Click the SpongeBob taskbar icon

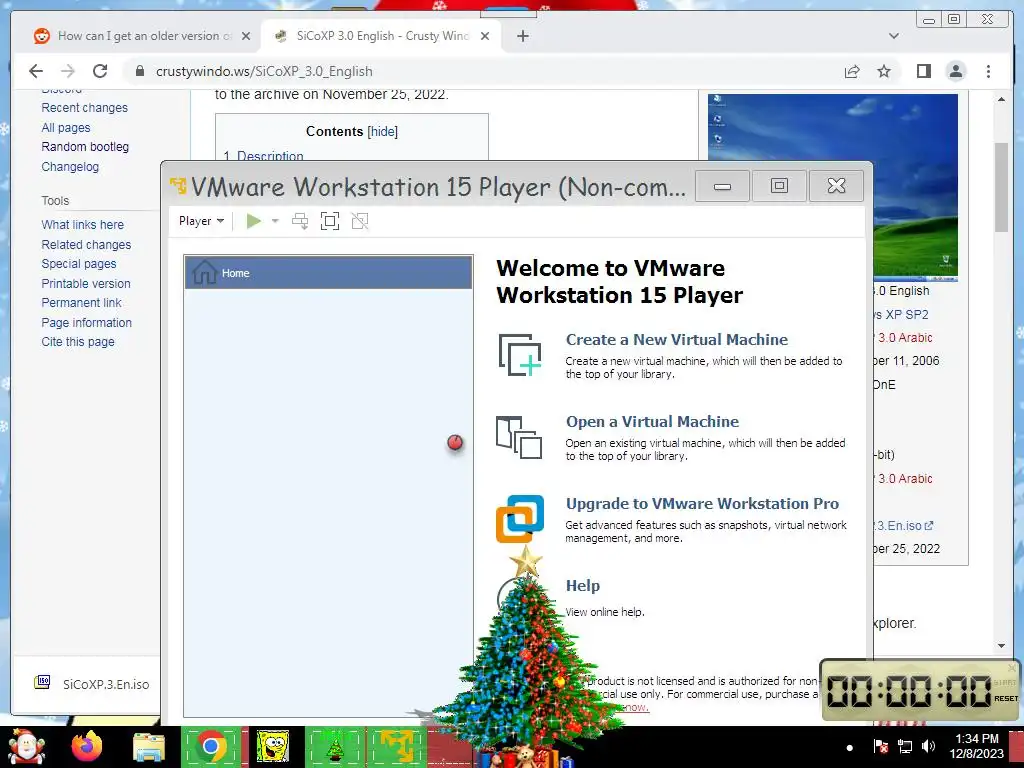273,746
